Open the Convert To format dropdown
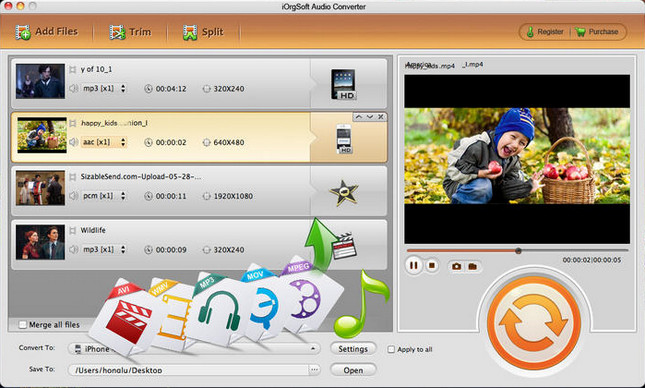The height and width of the screenshot is (388, 645). (194, 349)
